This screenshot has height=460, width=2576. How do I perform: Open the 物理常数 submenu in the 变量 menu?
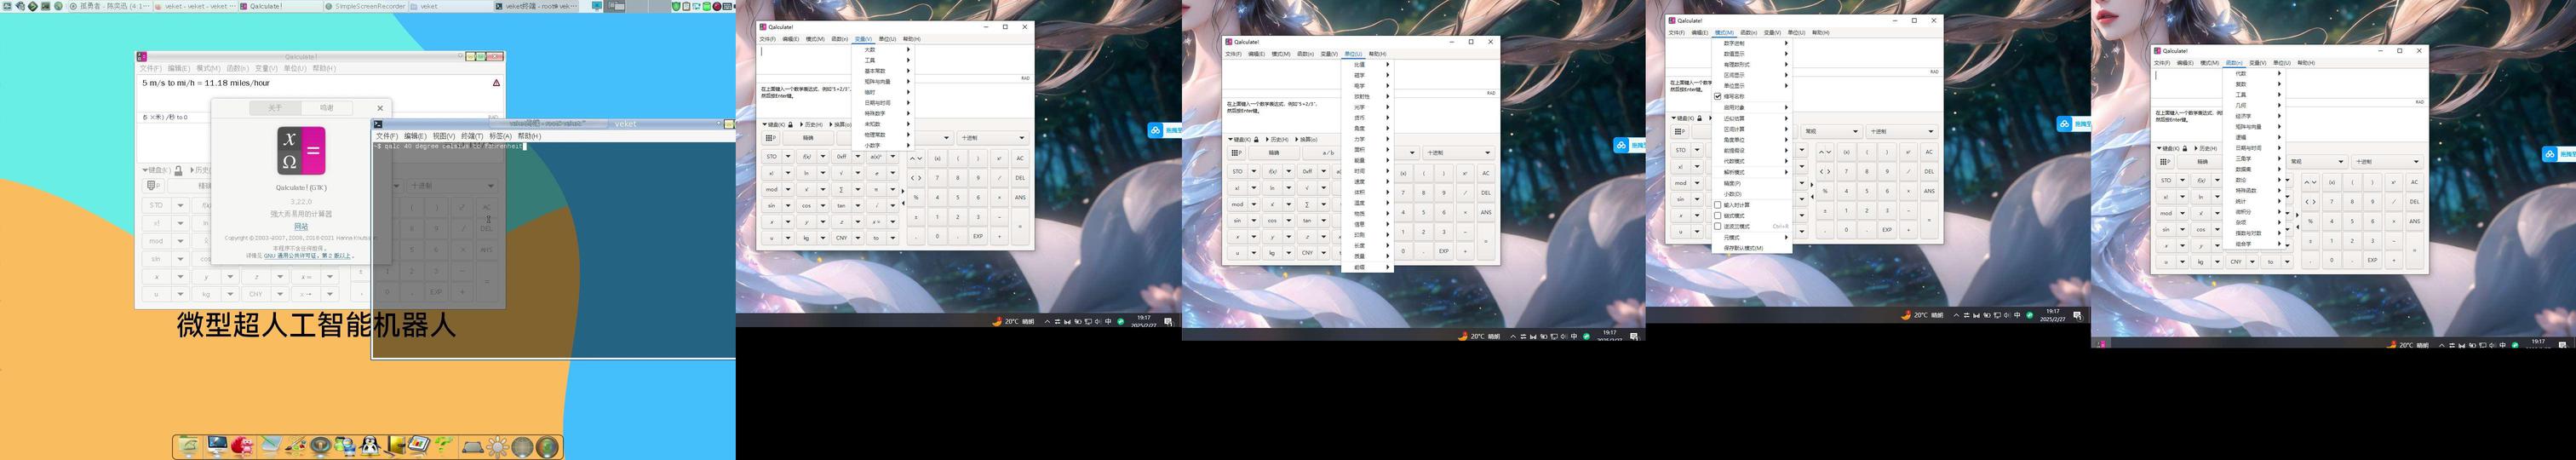pyautogui.click(x=885, y=135)
